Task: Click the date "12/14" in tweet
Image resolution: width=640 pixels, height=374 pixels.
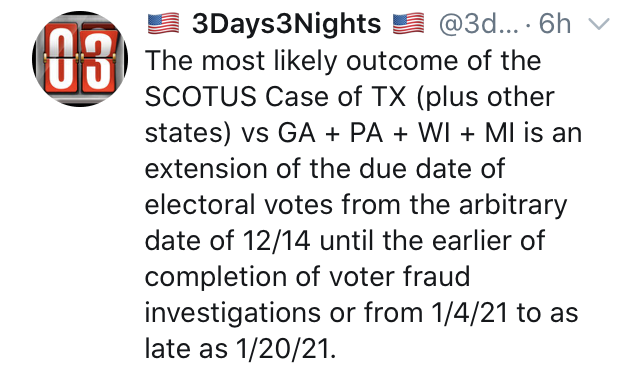Action: 276,241
